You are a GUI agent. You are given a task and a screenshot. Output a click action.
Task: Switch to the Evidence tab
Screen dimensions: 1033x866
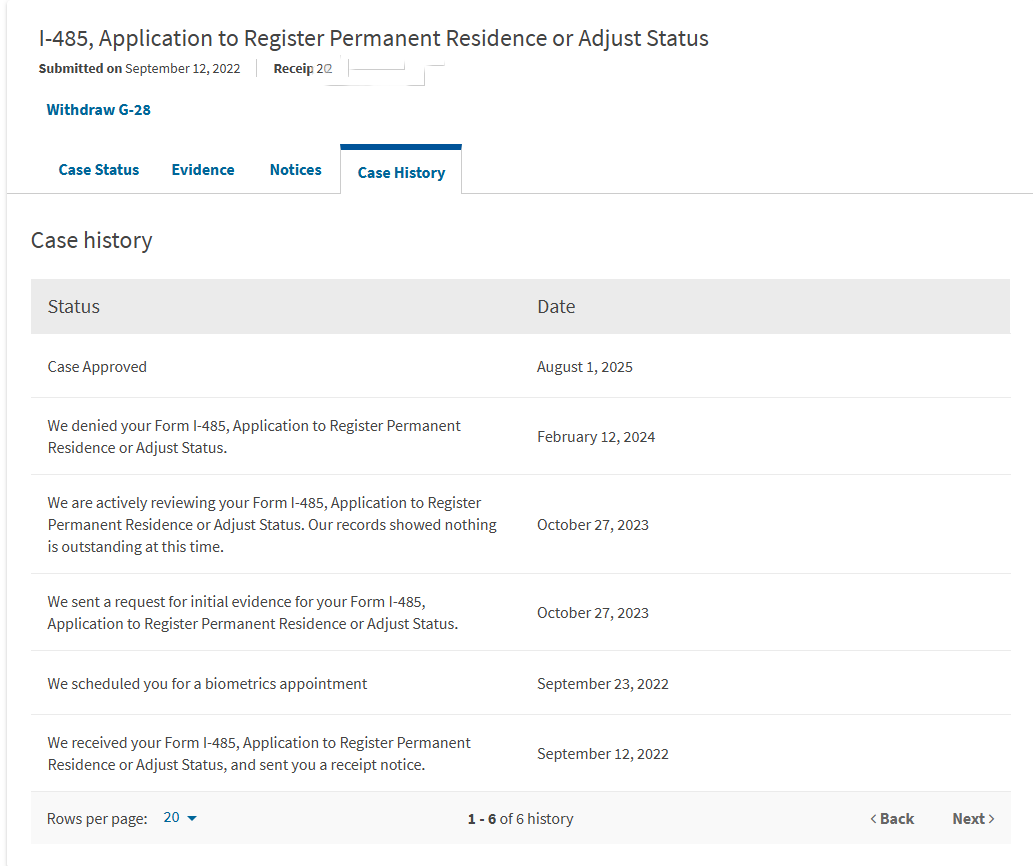tap(203, 170)
